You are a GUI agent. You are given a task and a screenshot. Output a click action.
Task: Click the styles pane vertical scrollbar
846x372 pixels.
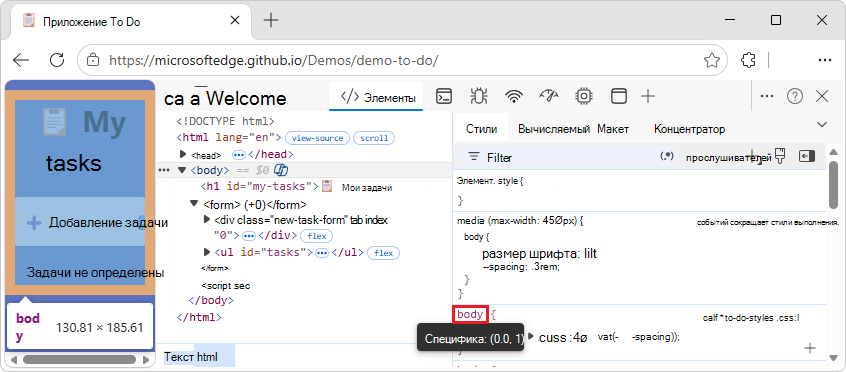tap(833, 184)
